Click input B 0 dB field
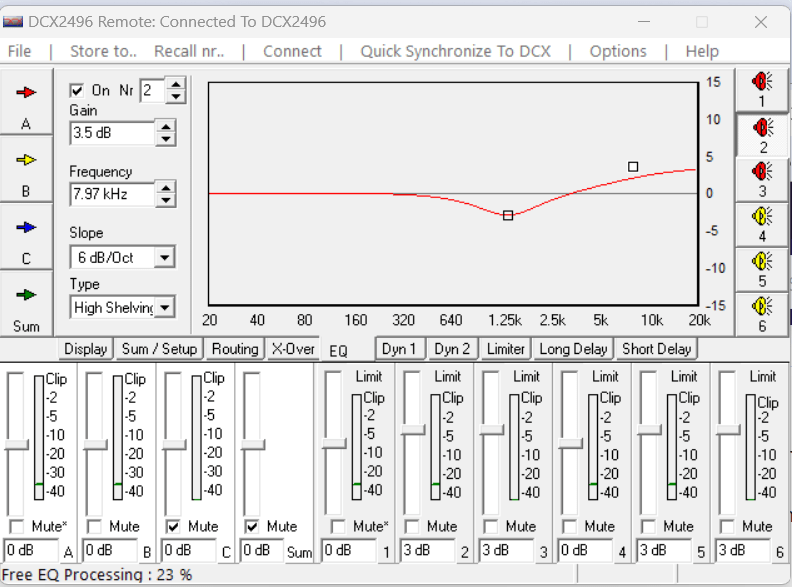 pyautogui.click(x=110, y=550)
